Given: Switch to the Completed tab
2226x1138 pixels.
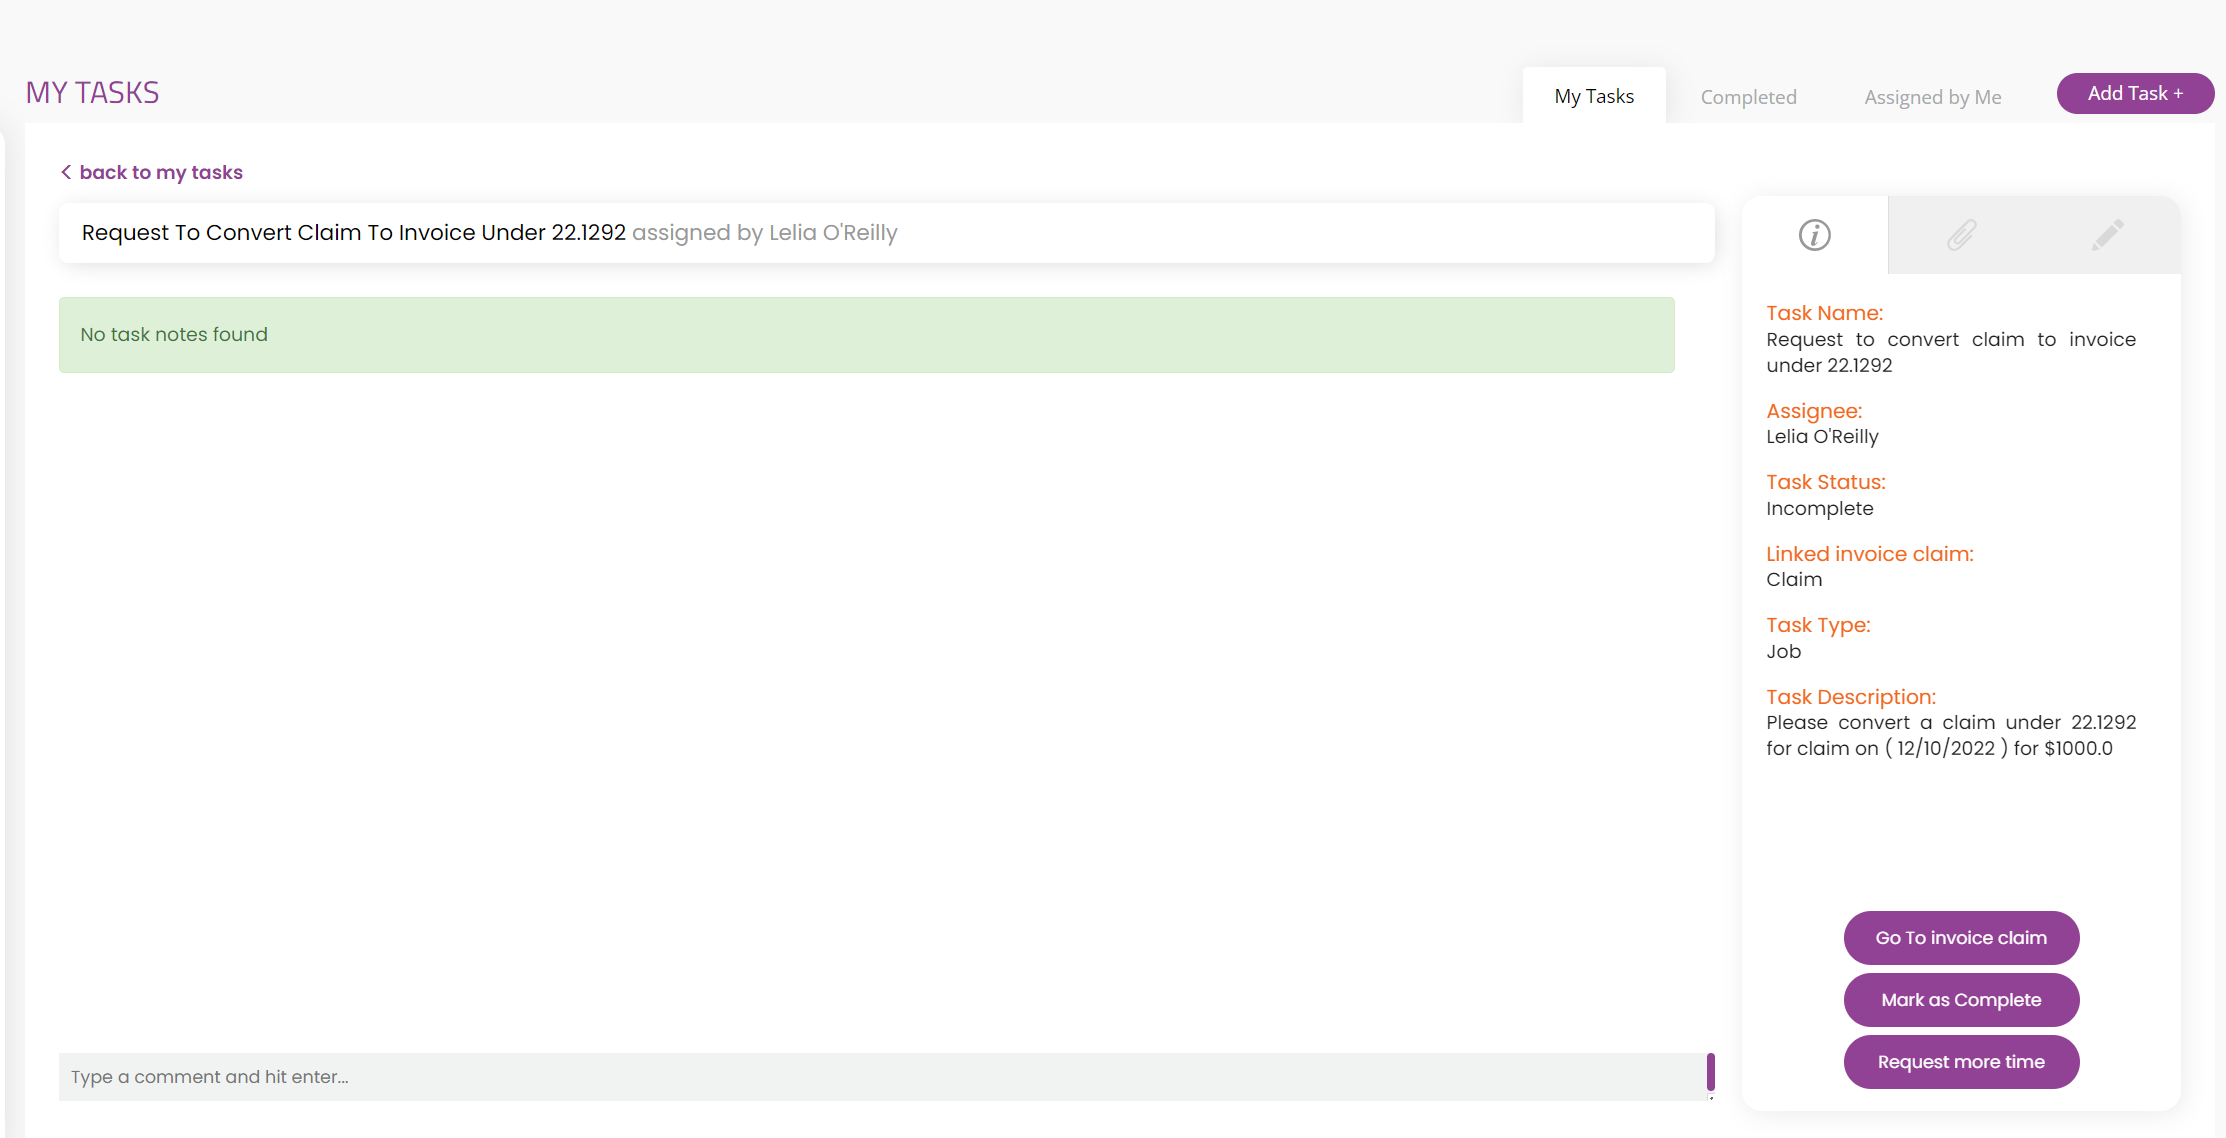Looking at the screenshot, I should pyautogui.click(x=1748, y=97).
